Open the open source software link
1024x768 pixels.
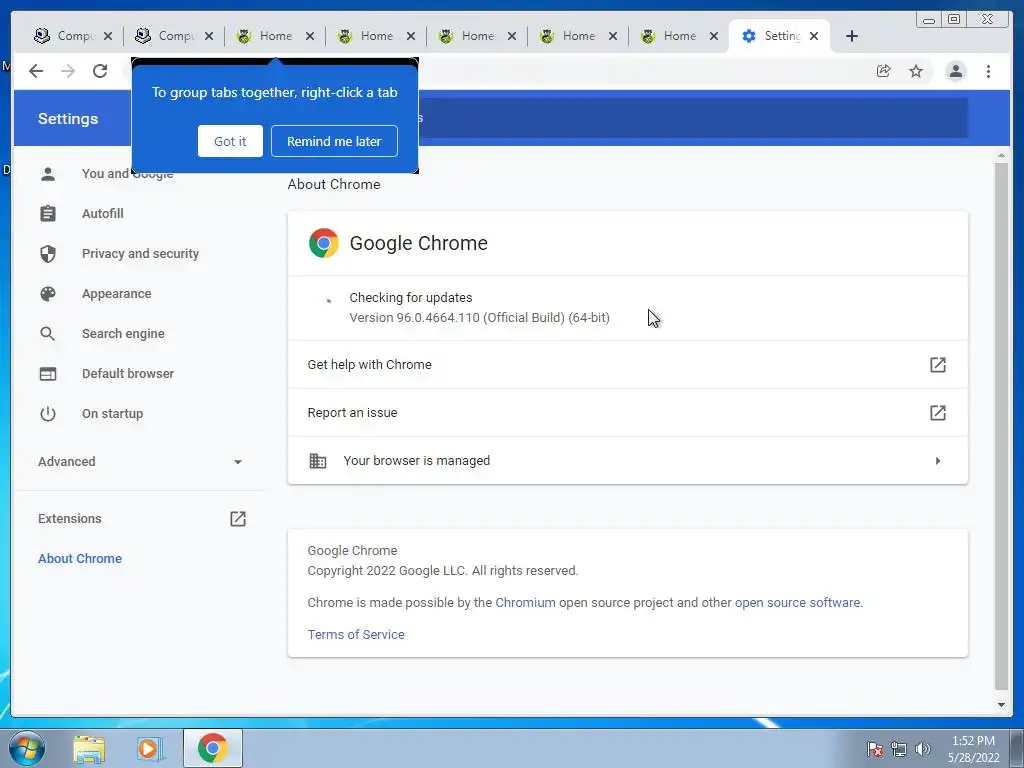click(797, 602)
